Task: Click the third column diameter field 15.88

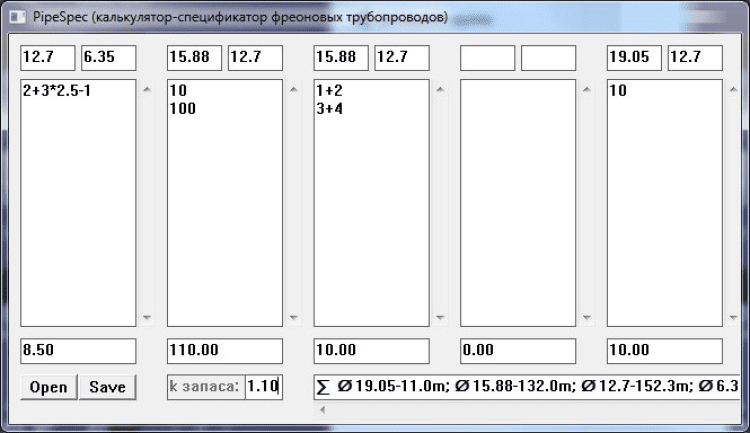Action: pyautogui.click(x=341, y=58)
